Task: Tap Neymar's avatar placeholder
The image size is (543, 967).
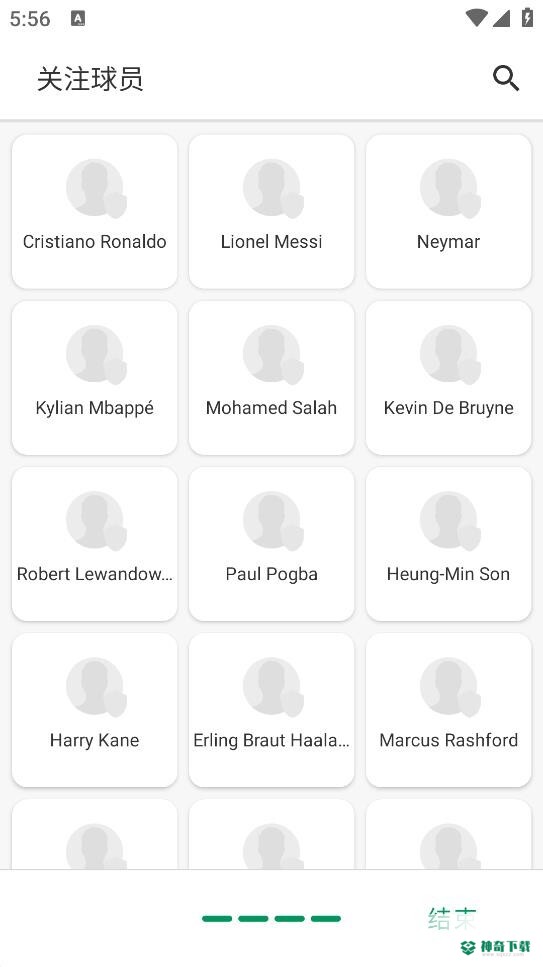Action: [450, 189]
